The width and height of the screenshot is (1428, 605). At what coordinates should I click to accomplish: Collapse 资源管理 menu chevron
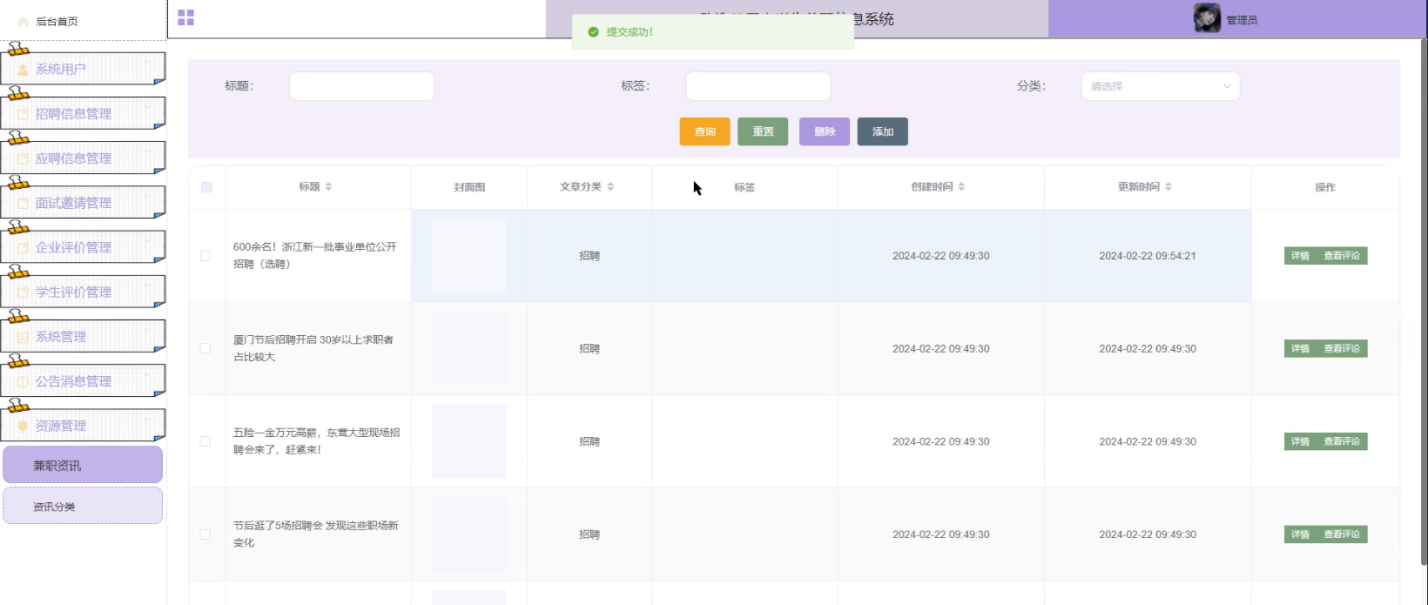[x=147, y=421]
